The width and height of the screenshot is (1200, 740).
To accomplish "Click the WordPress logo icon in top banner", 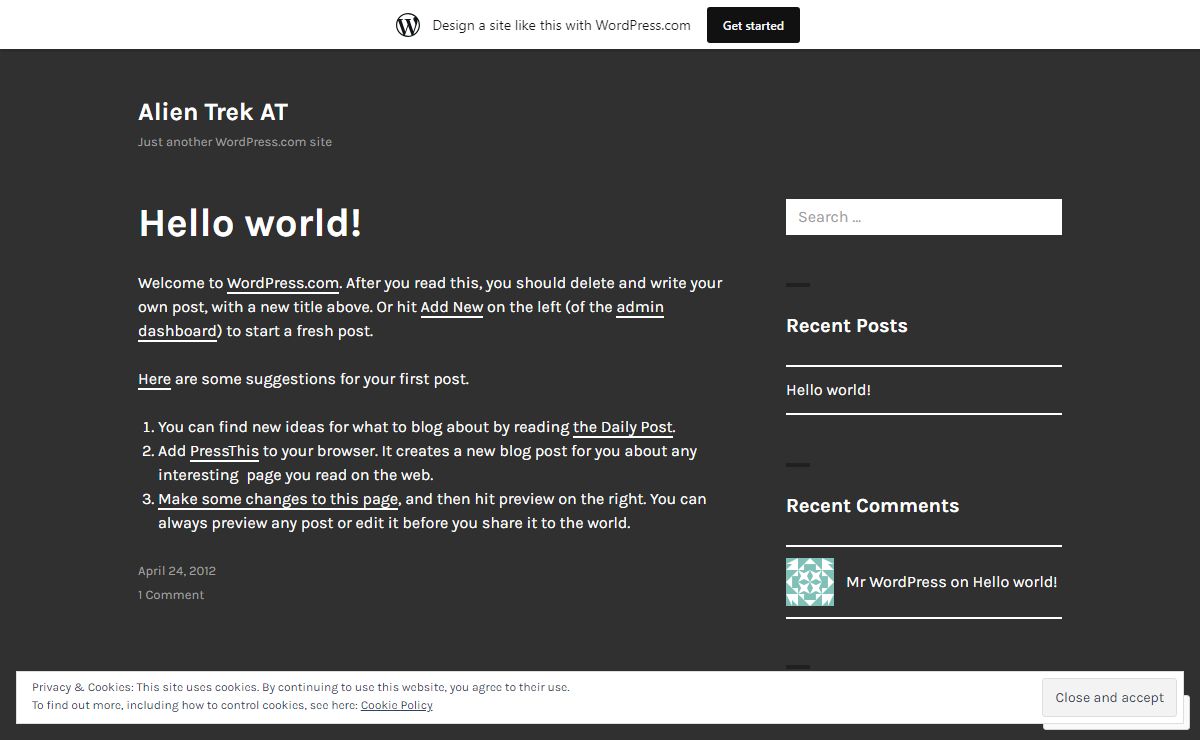I will 408,25.
